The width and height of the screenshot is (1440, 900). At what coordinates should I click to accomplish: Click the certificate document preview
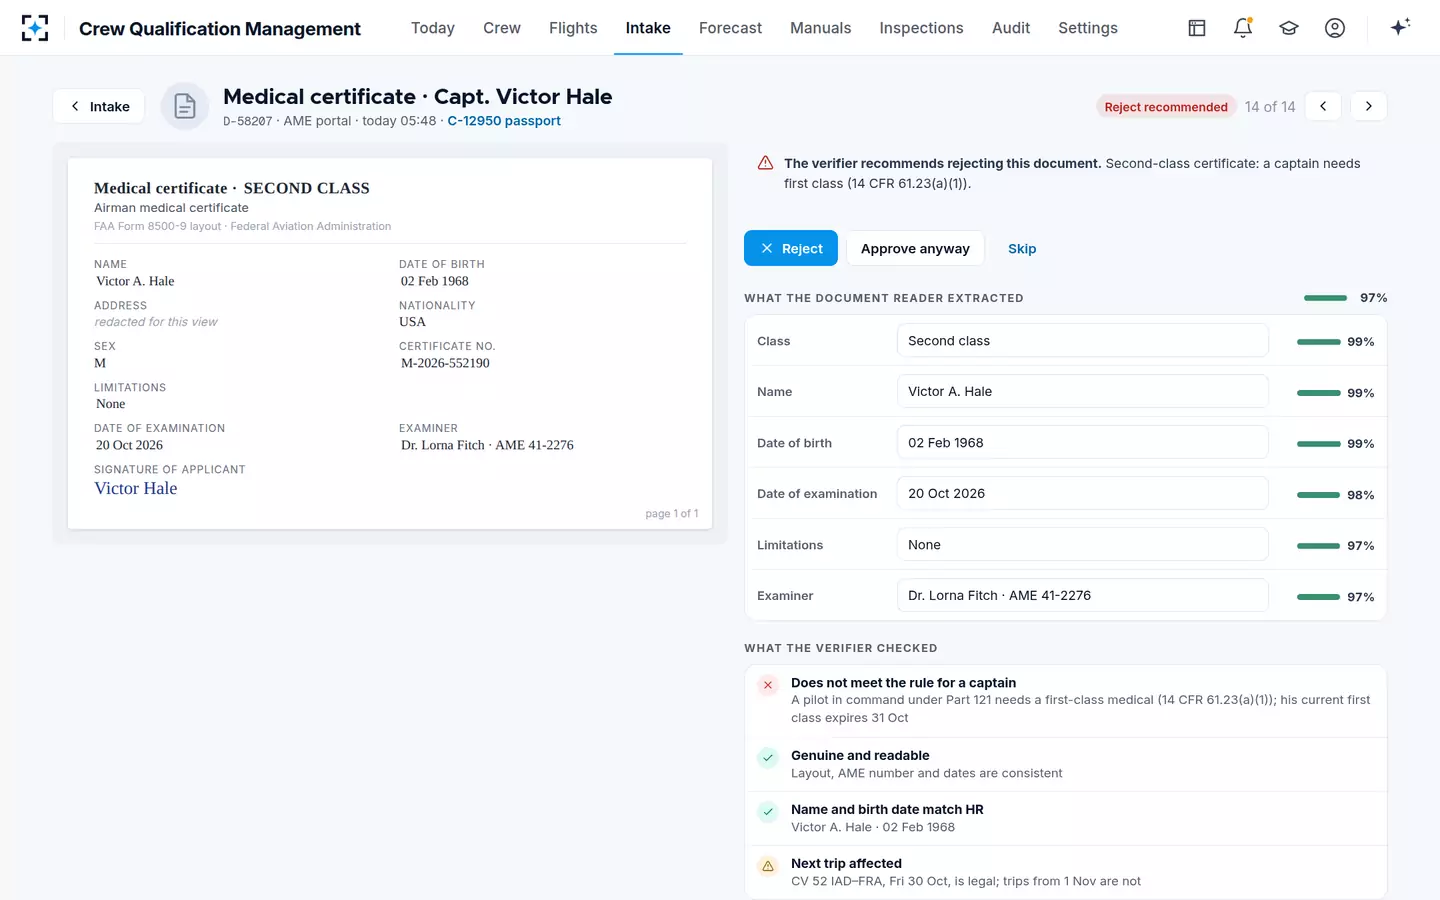[390, 343]
